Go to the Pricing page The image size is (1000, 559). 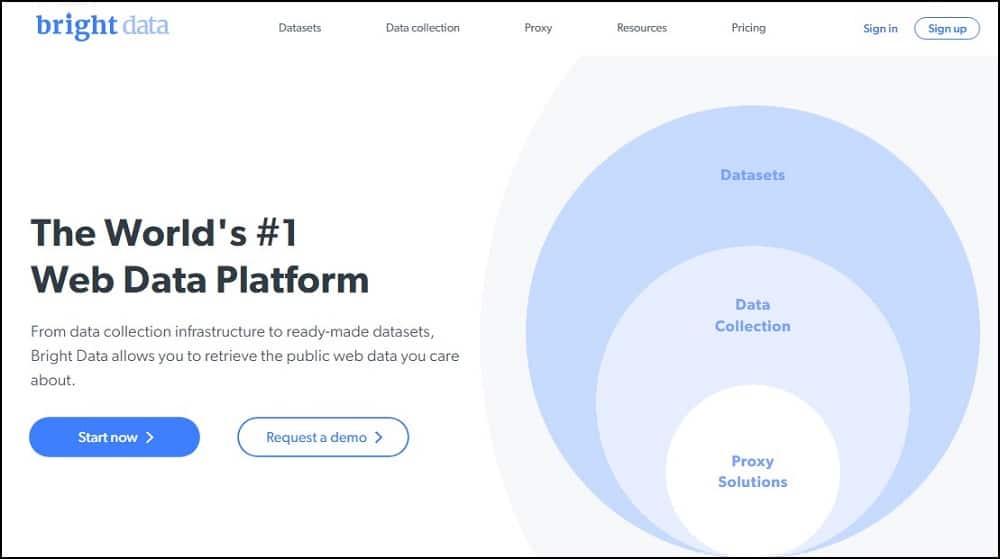pyautogui.click(x=748, y=28)
